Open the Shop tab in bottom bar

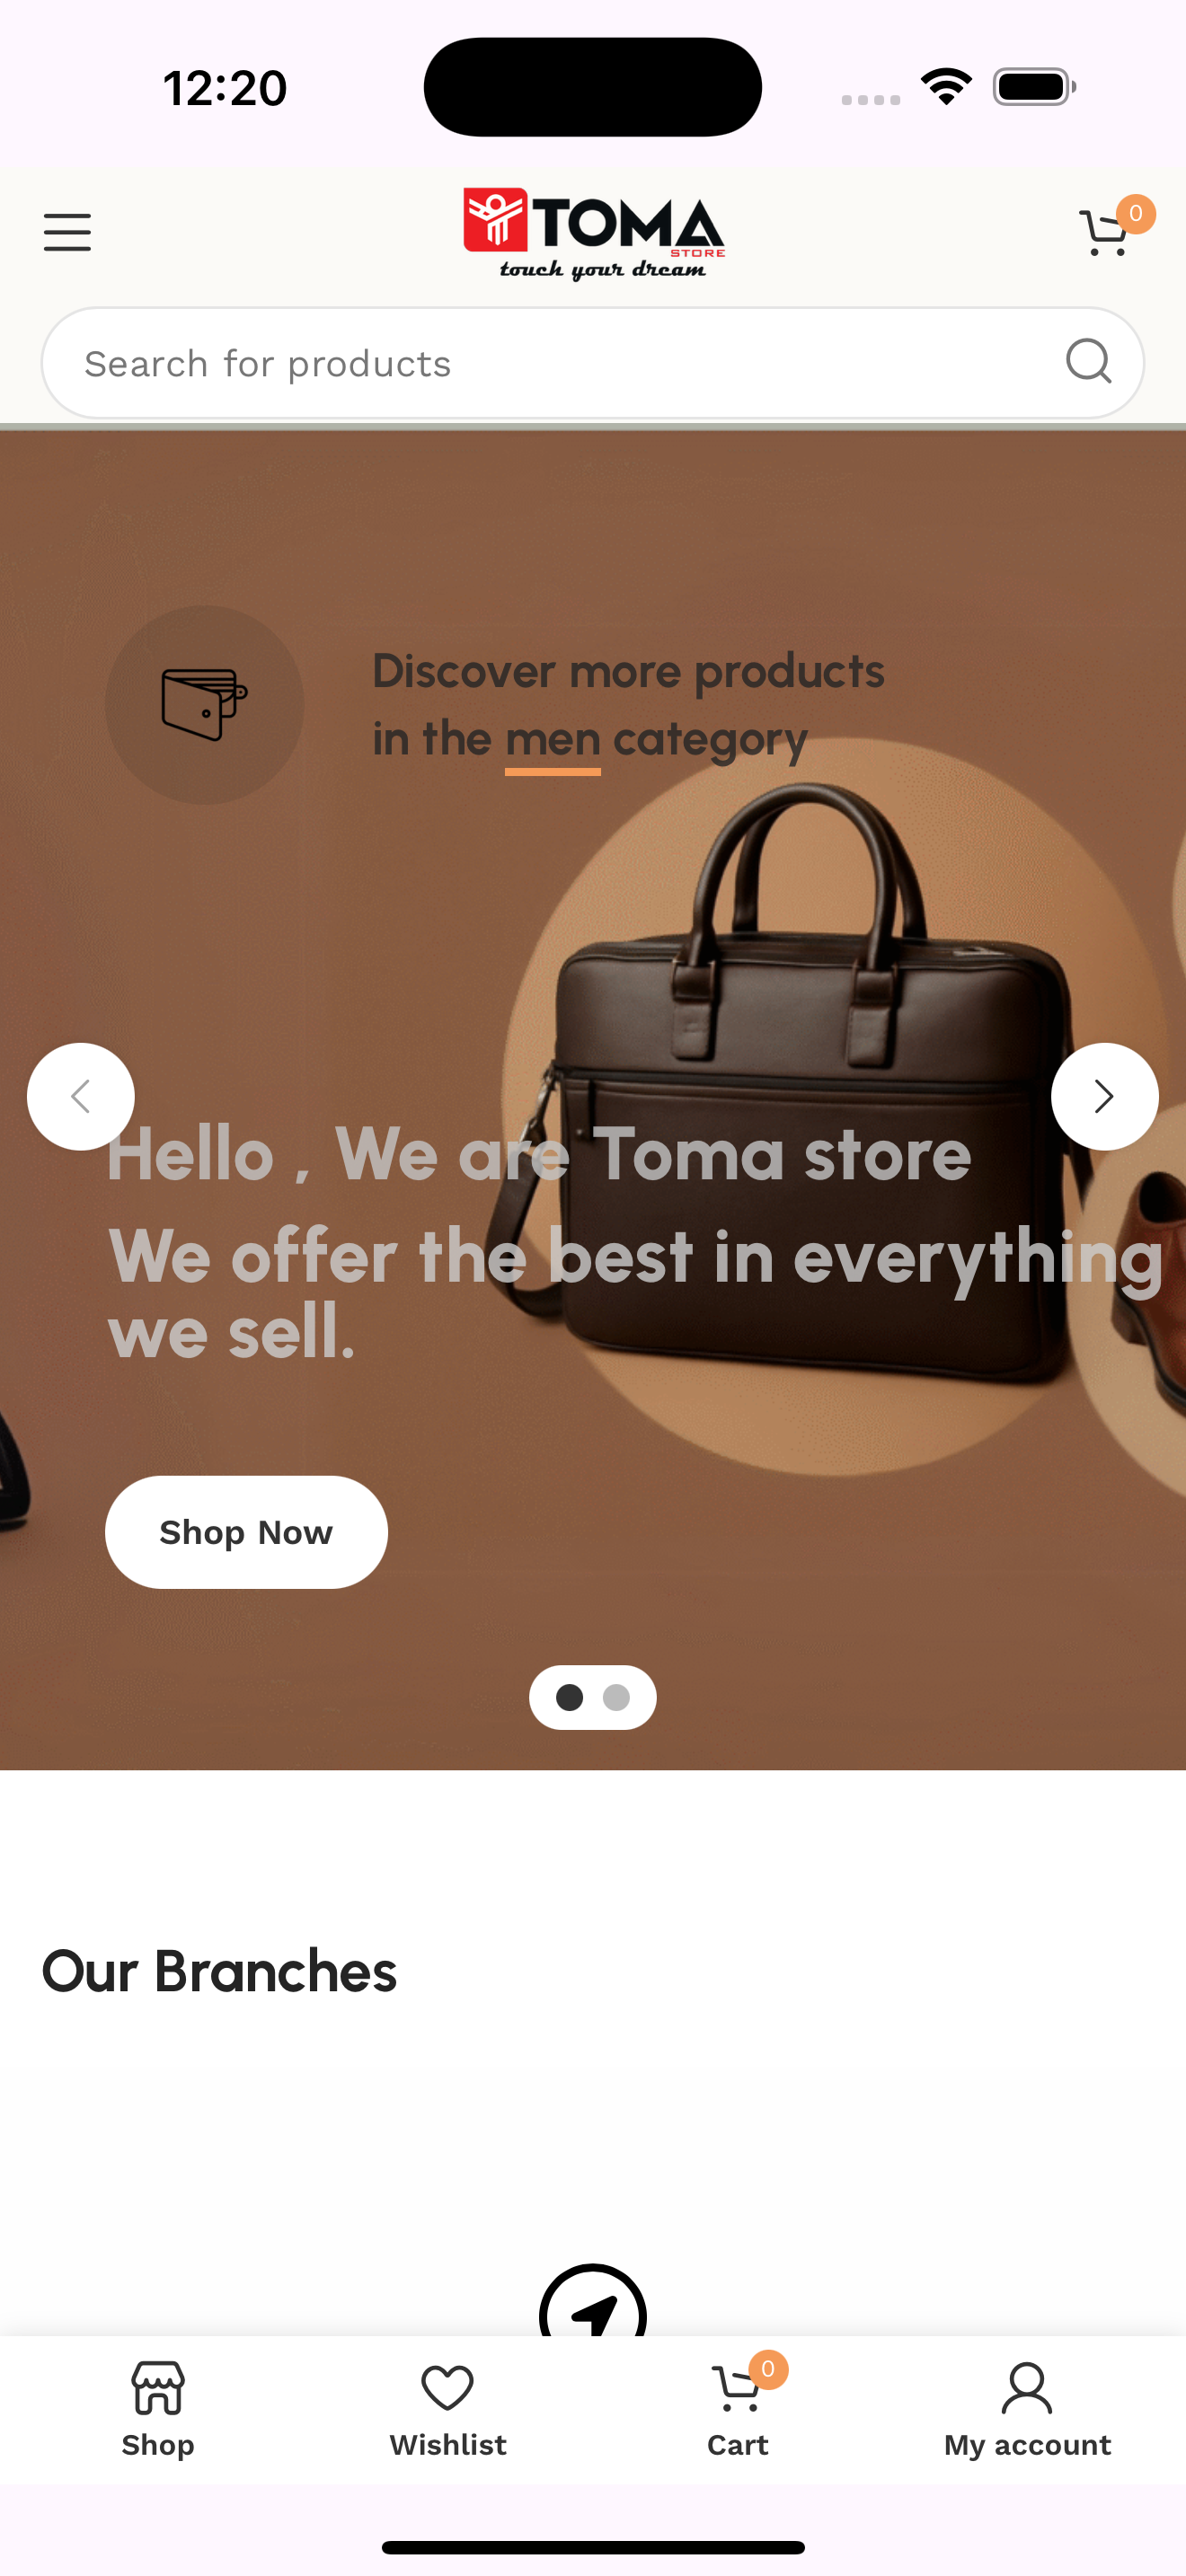[x=158, y=2411]
